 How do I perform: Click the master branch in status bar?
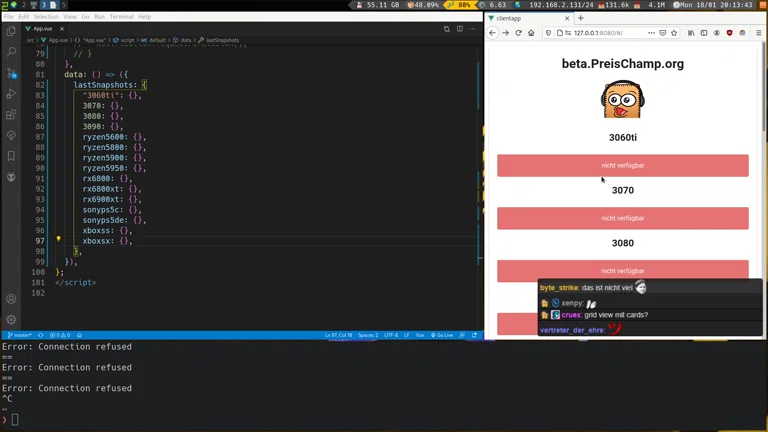[20, 336]
